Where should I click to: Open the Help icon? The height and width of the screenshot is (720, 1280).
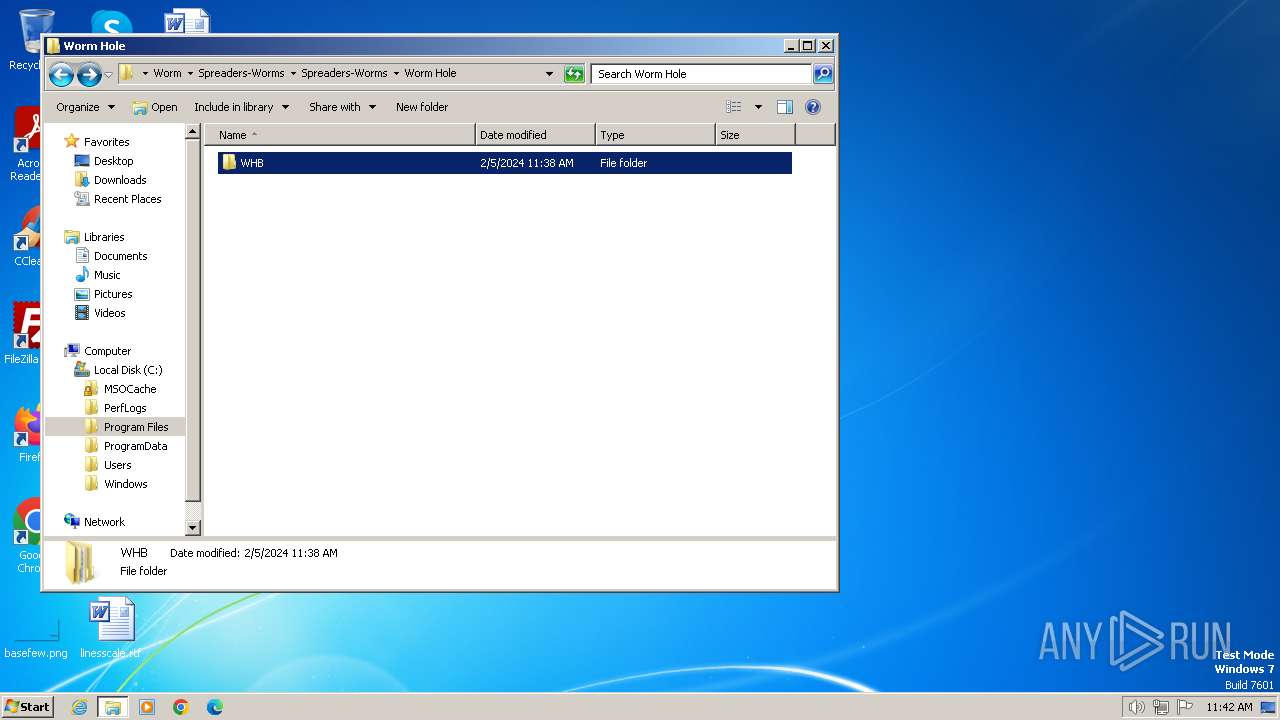pos(813,107)
